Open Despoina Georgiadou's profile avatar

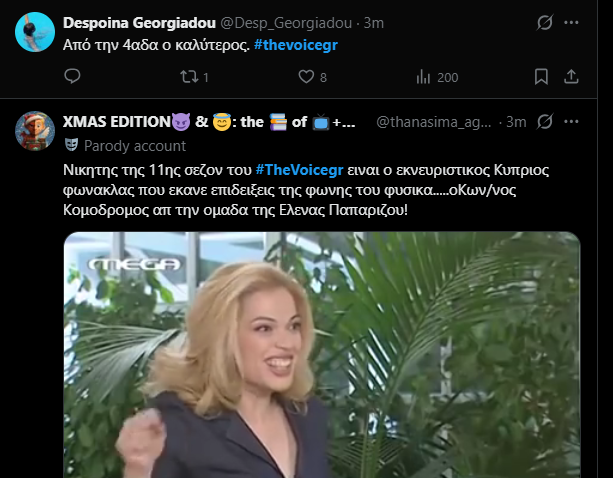click(x=35, y=31)
